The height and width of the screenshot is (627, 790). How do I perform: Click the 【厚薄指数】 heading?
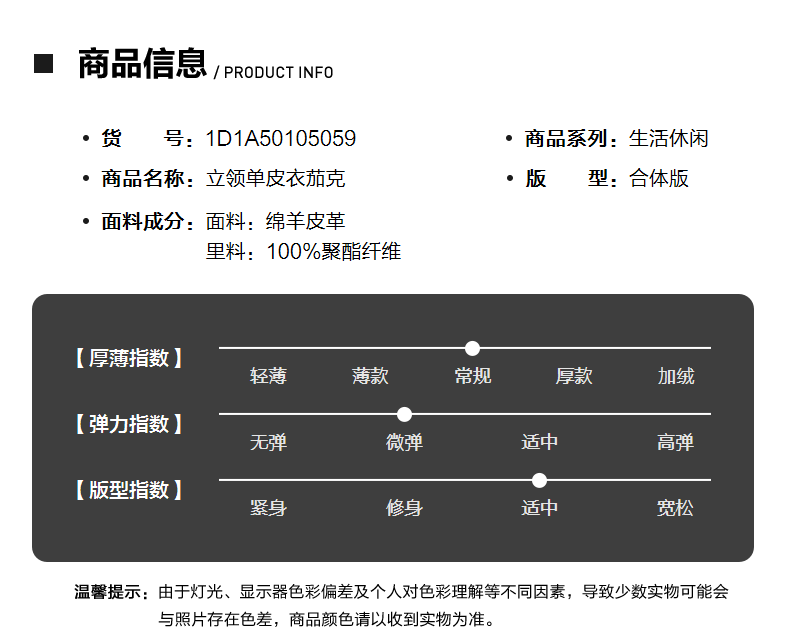pyautogui.click(x=128, y=358)
